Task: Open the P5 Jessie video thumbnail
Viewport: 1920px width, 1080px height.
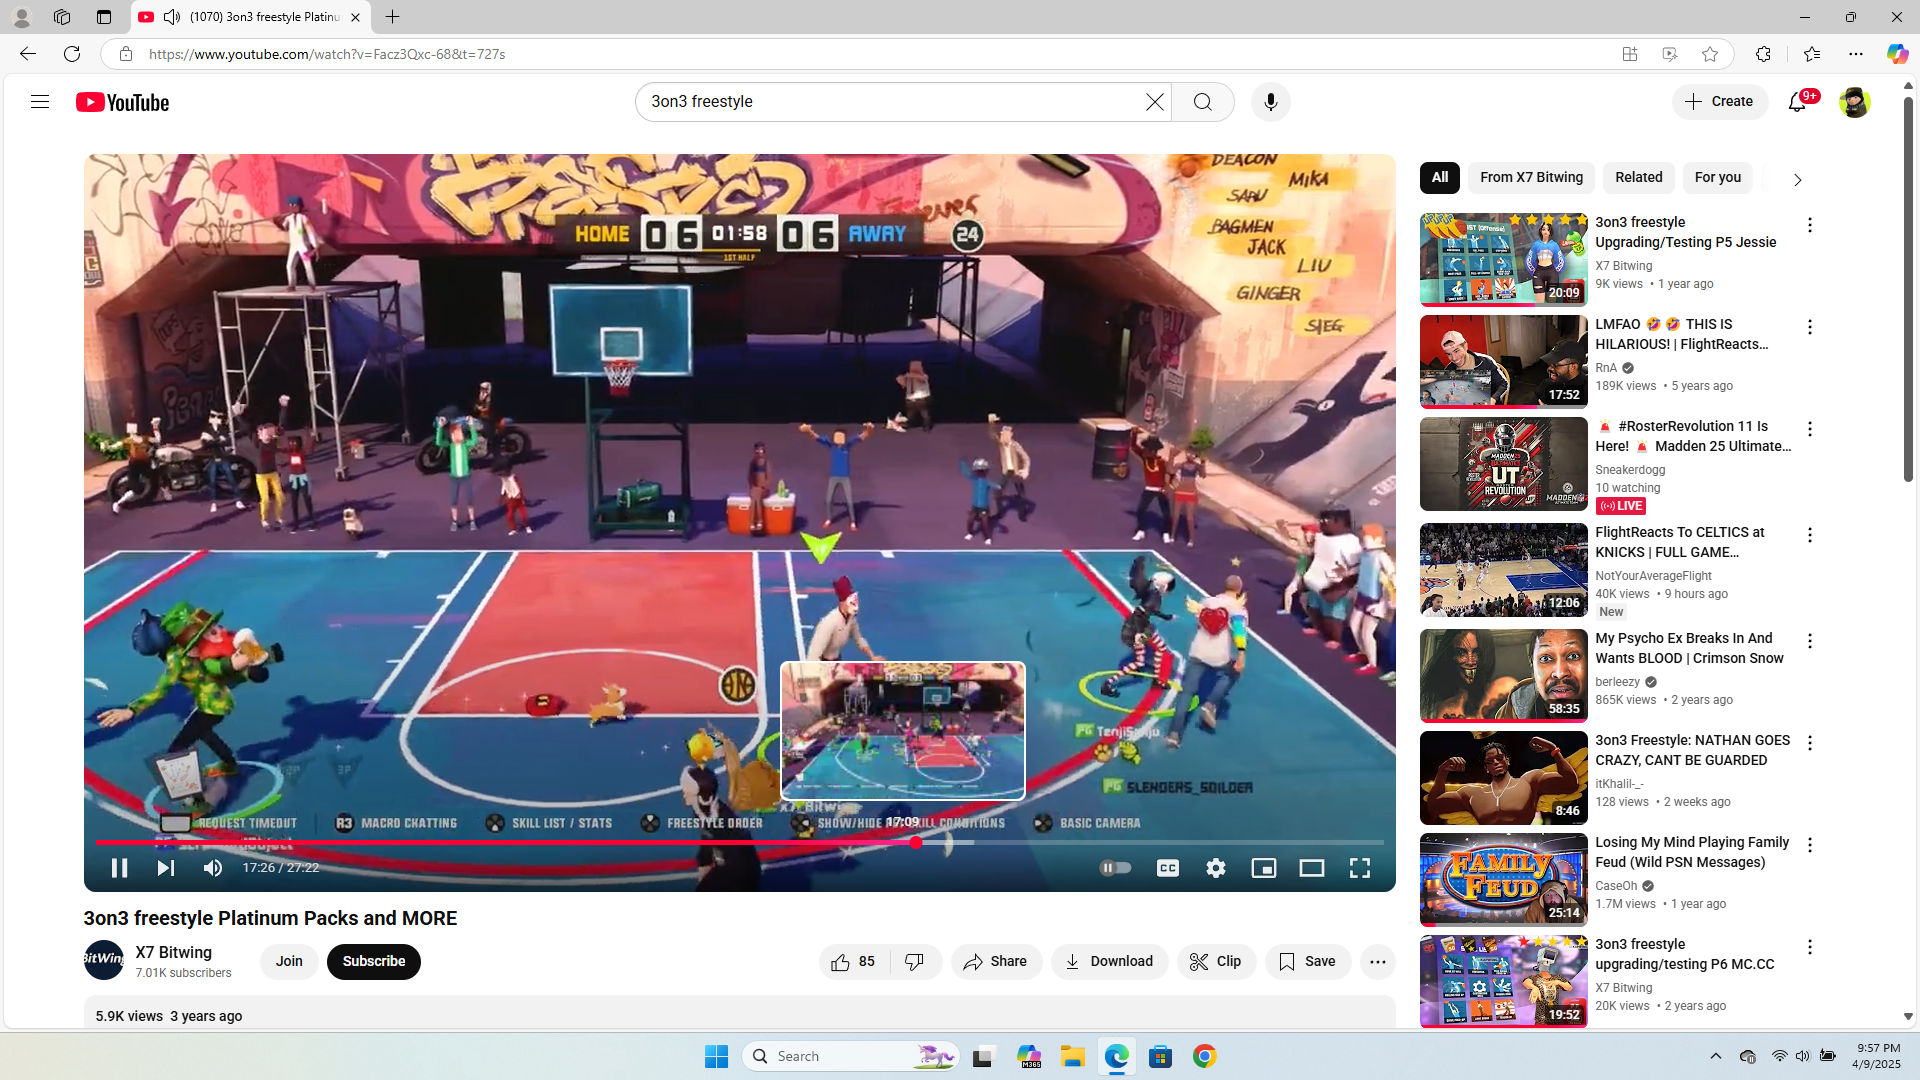Action: (x=1503, y=260)
